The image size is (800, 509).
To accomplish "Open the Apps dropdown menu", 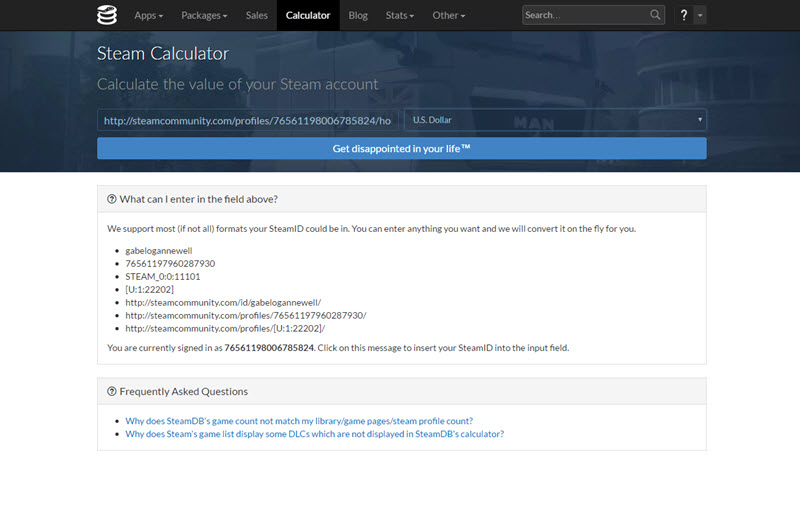I will [x=148, y=15].
